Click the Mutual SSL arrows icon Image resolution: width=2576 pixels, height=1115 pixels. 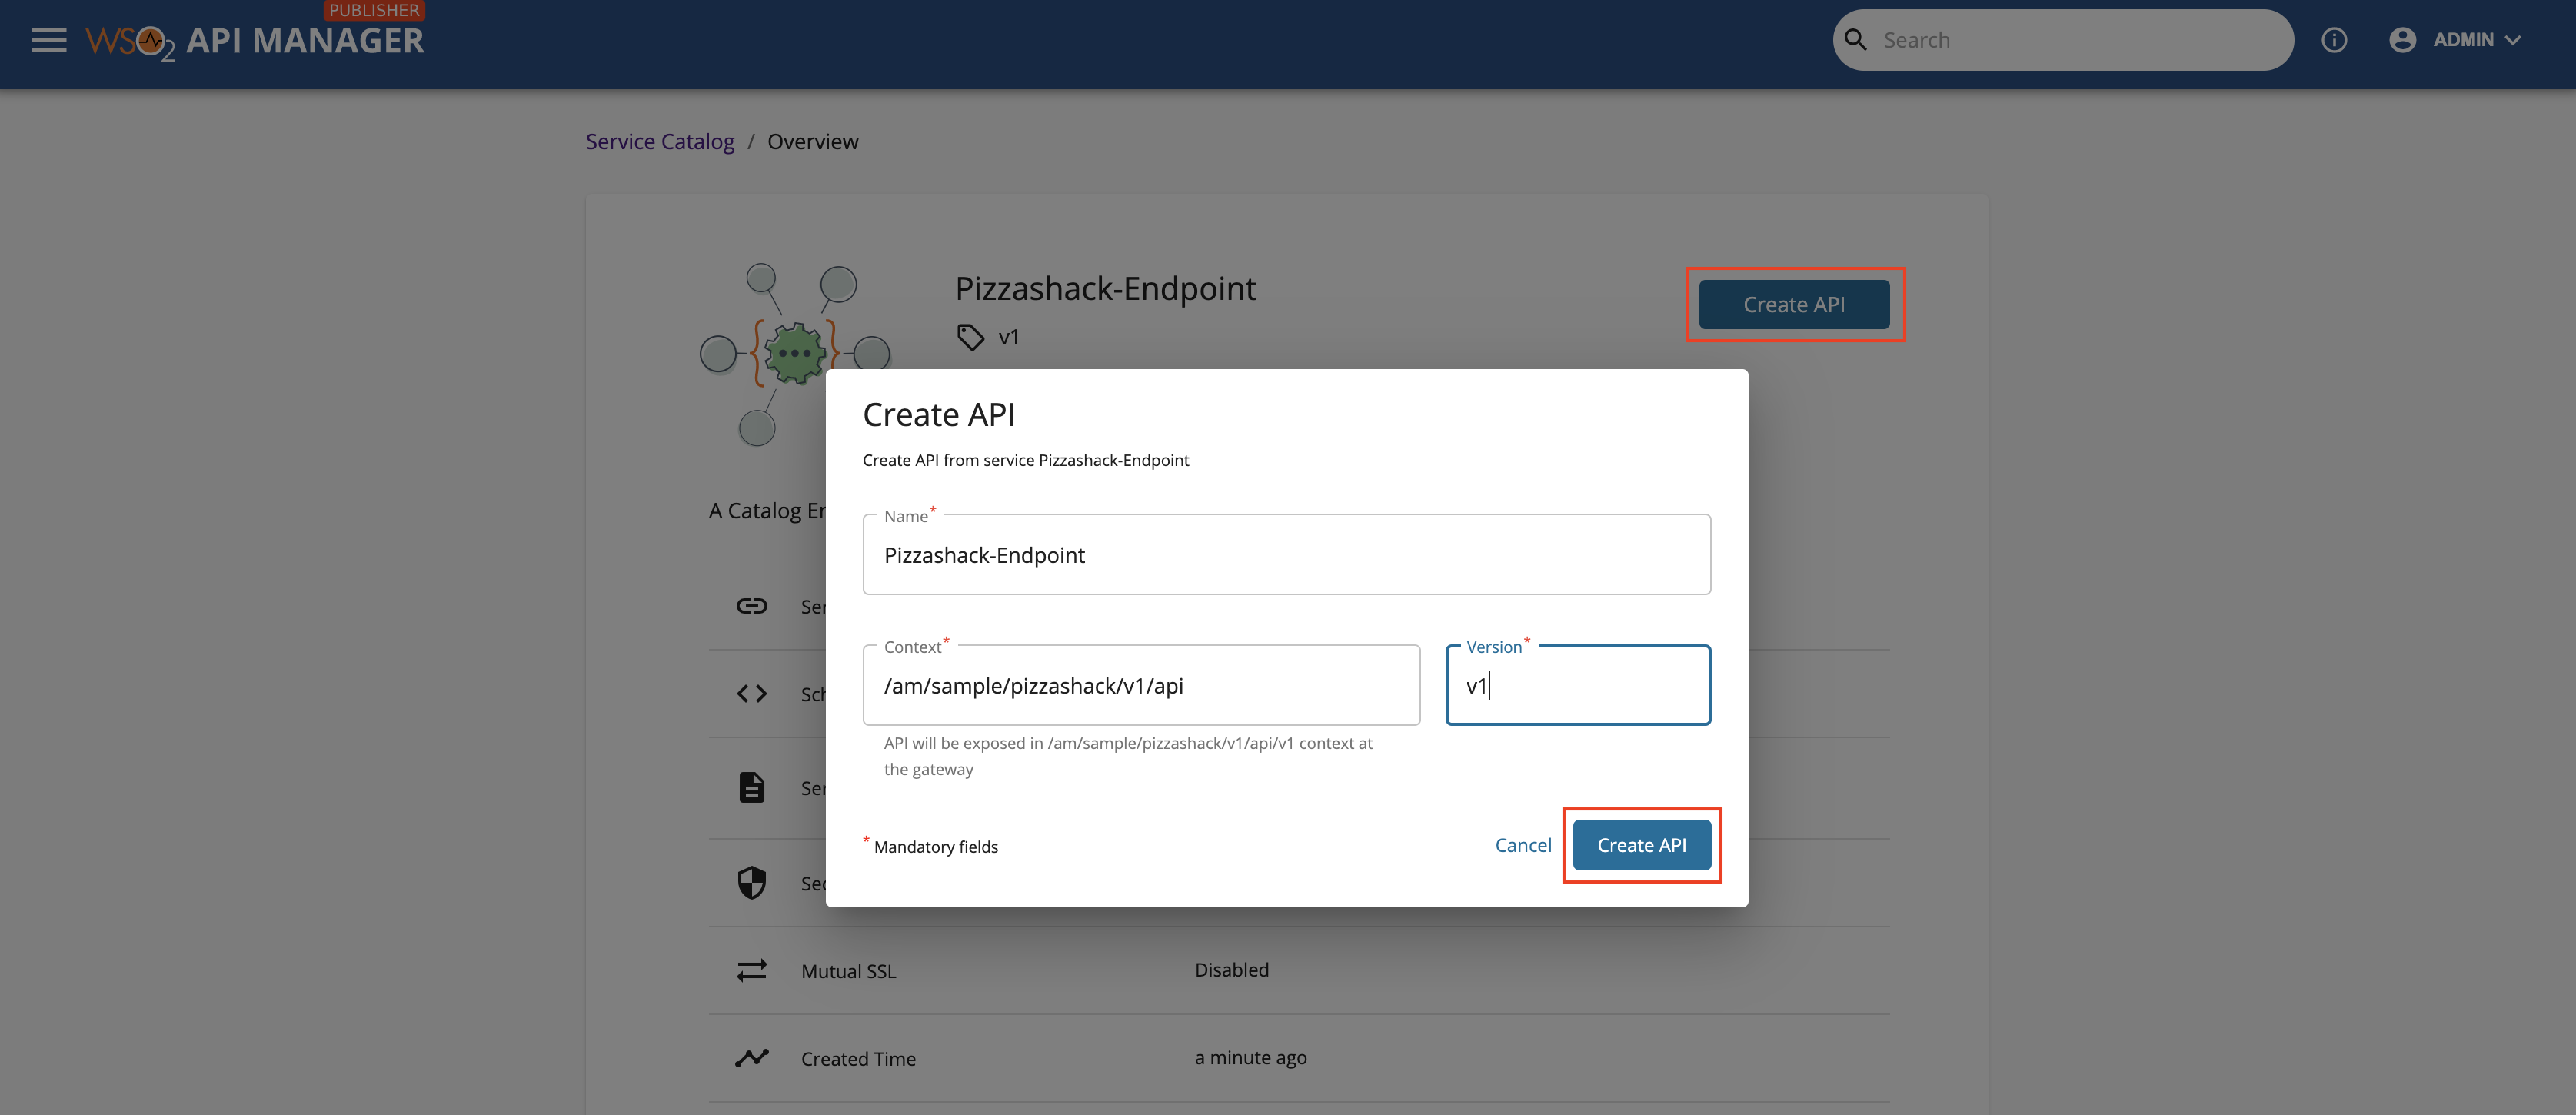[751, 969]
